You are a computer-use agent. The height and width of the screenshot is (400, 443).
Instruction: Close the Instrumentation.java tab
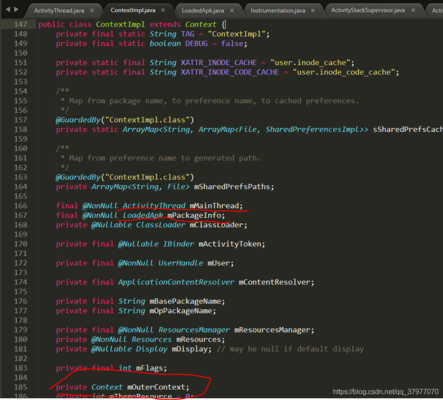click(x=313, y=11)
